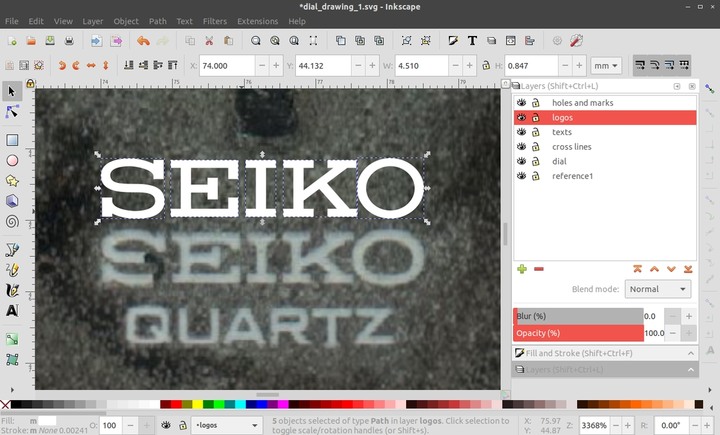The image size is (720, 435).
Task: Open the Object menu
Action: 126,21
